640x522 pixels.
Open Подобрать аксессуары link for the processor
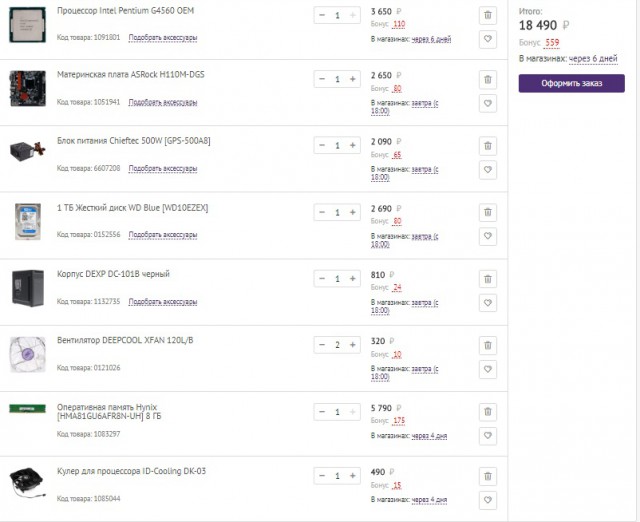coord(163,38)
